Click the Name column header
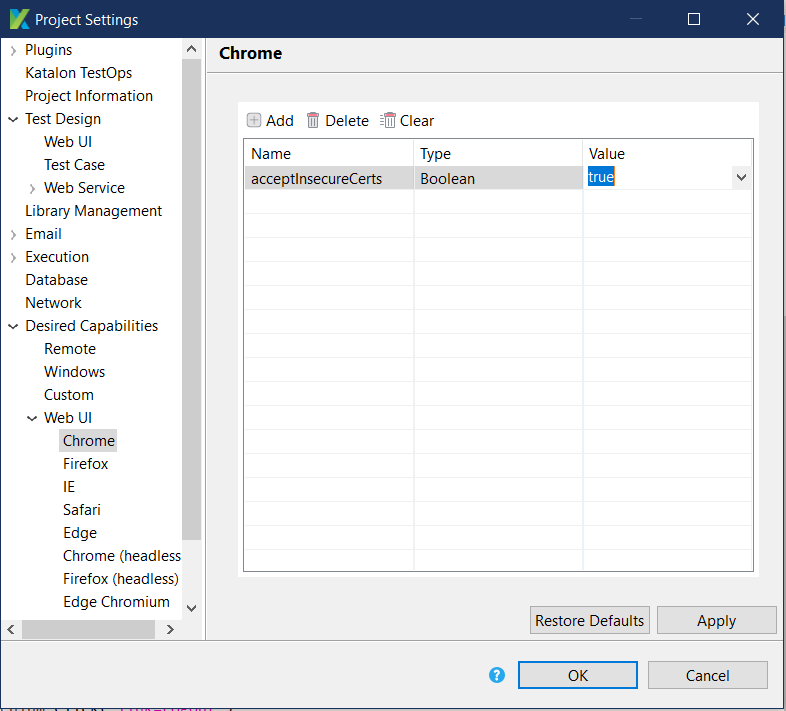786x711 pixels. pyautogui.click(x=329, y=153)
